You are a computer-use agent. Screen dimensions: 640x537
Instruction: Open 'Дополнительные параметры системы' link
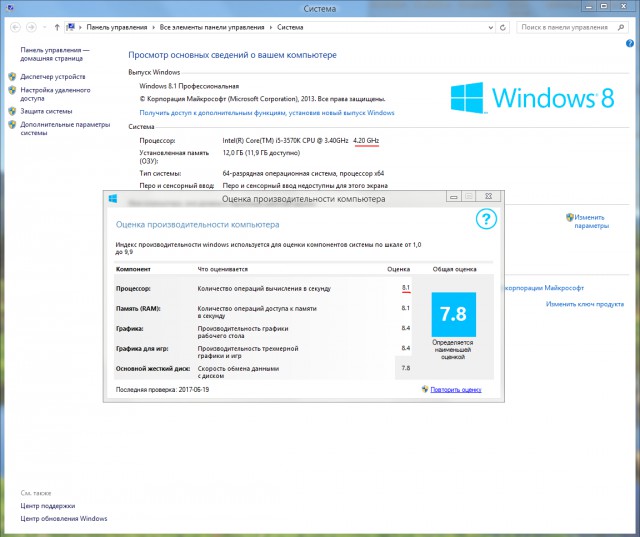(x=65, y=129)
